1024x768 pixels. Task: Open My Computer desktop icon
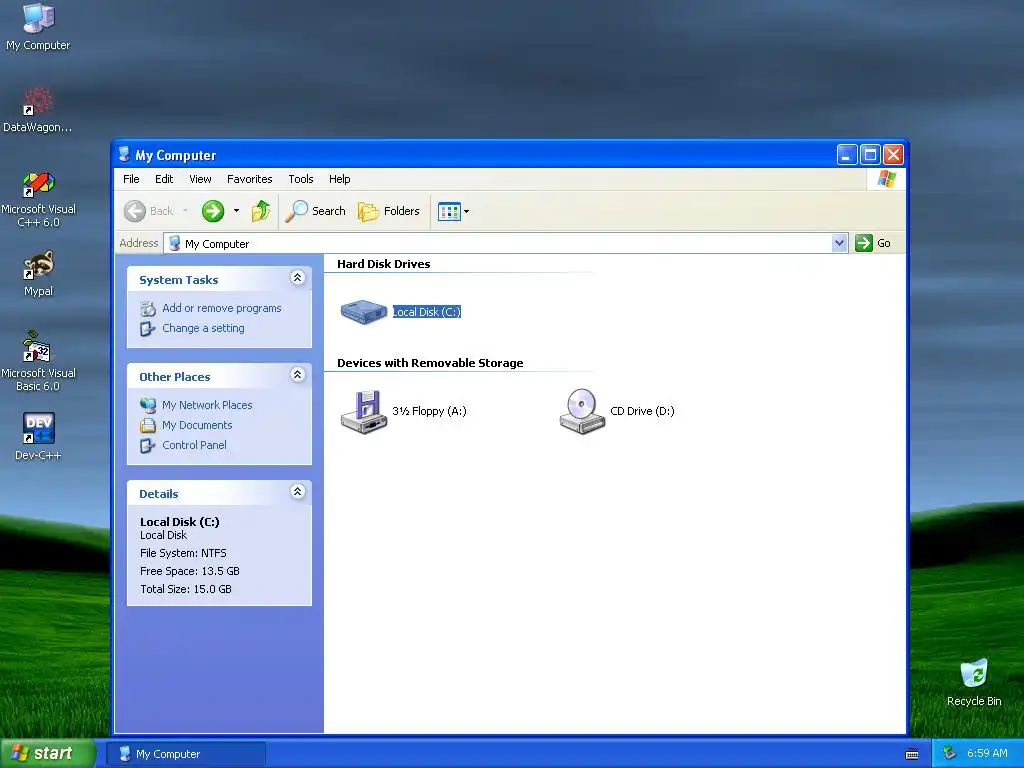[x=38, y=27]
